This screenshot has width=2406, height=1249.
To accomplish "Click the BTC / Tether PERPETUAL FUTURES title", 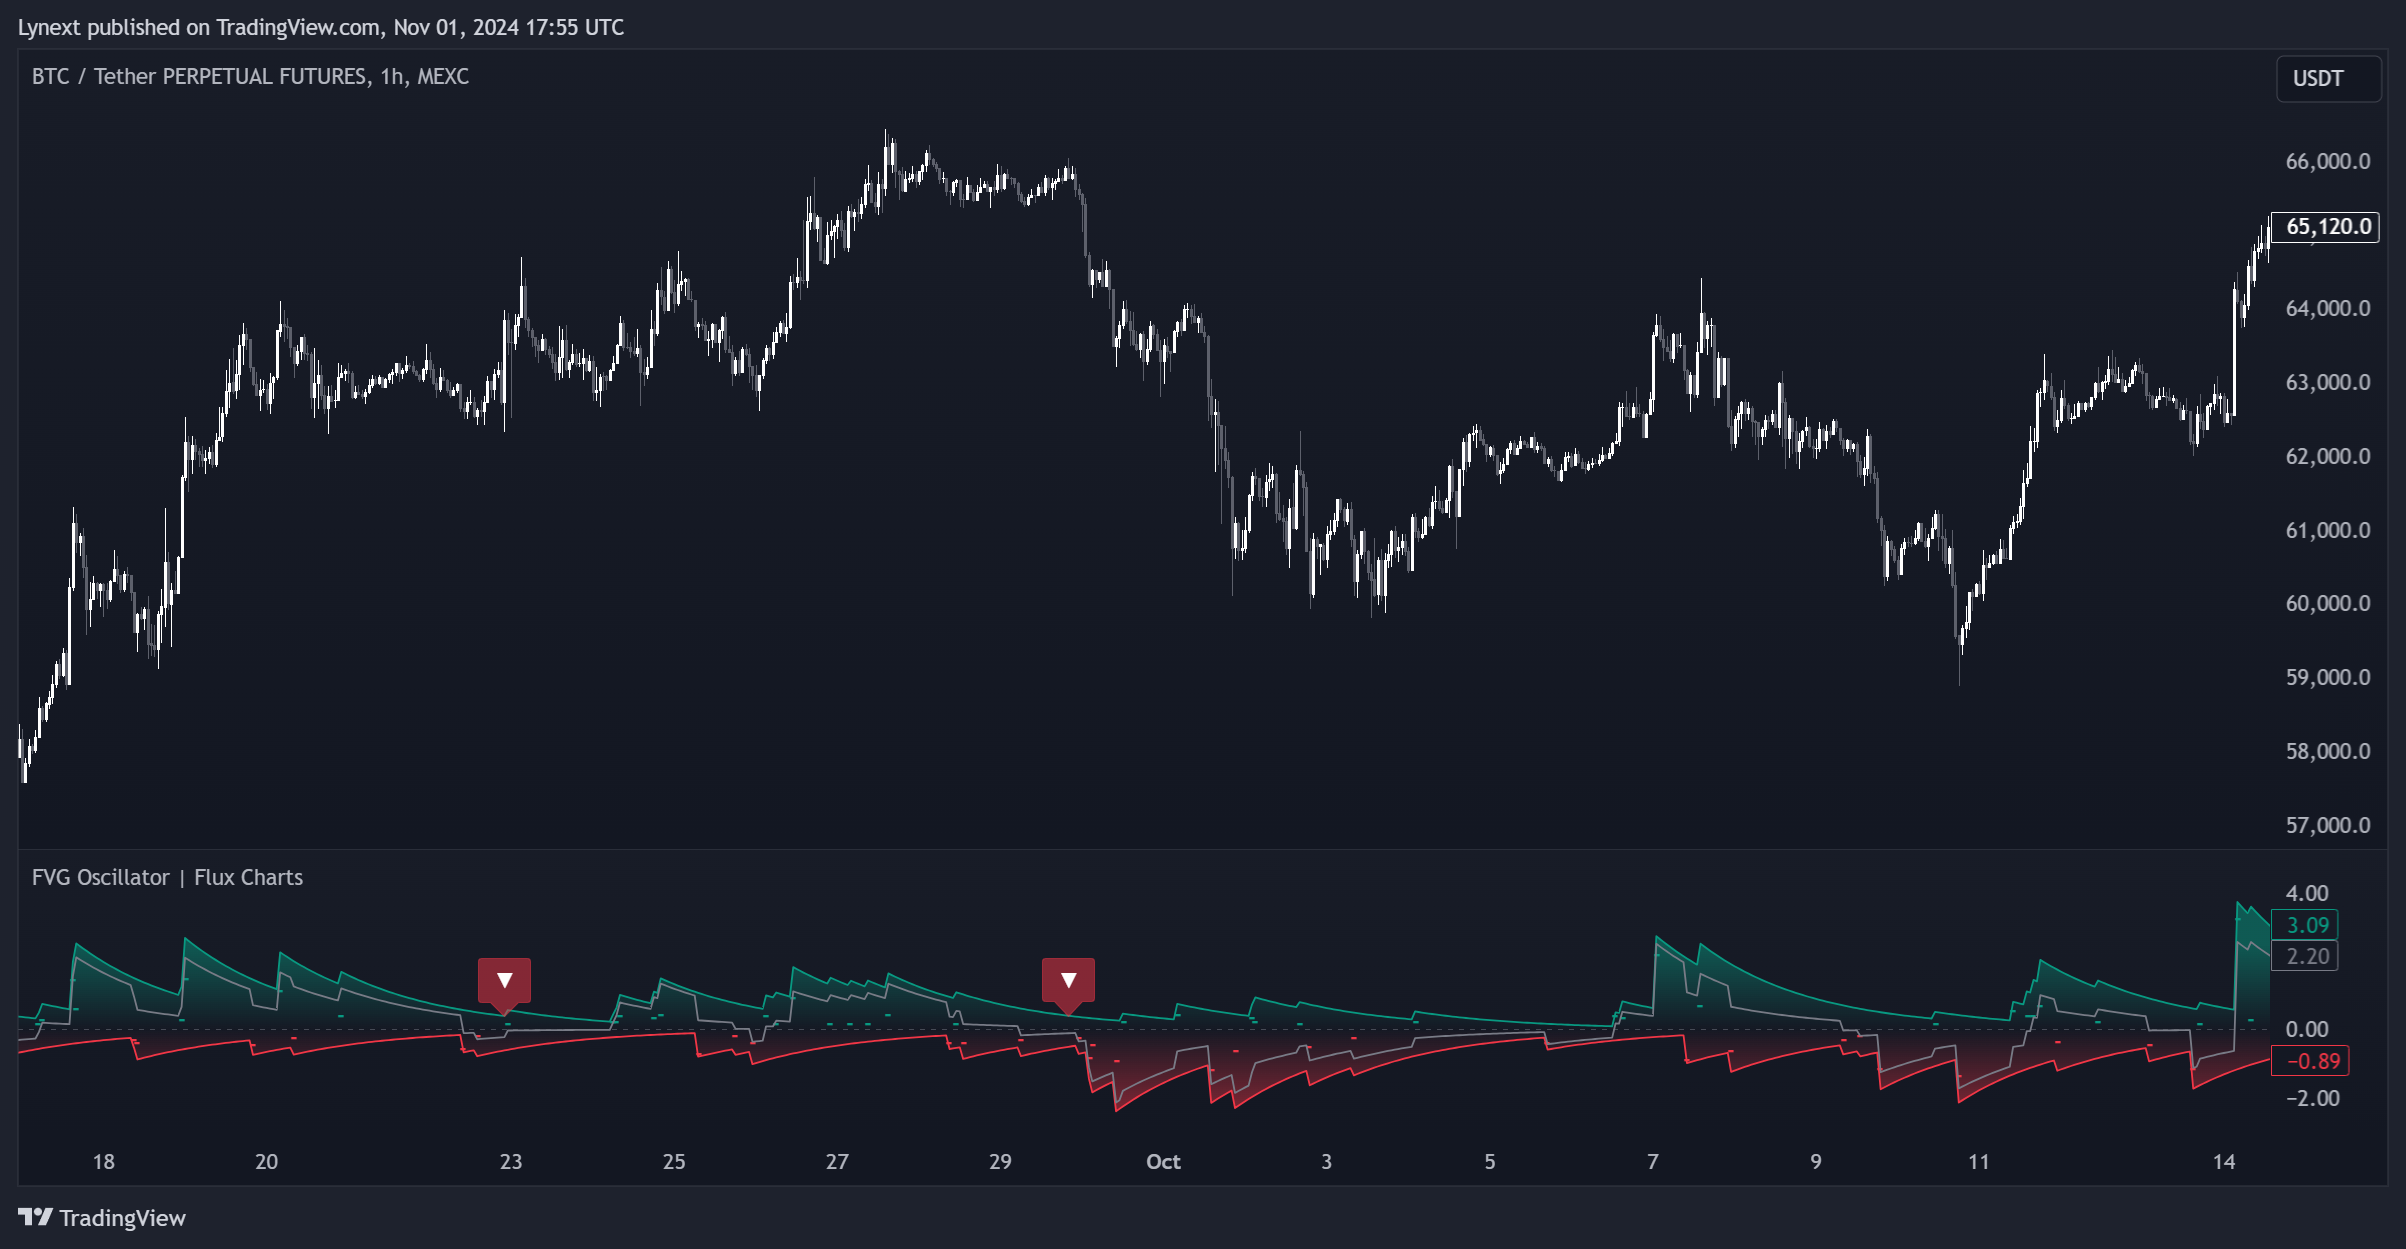I will 250,76.
